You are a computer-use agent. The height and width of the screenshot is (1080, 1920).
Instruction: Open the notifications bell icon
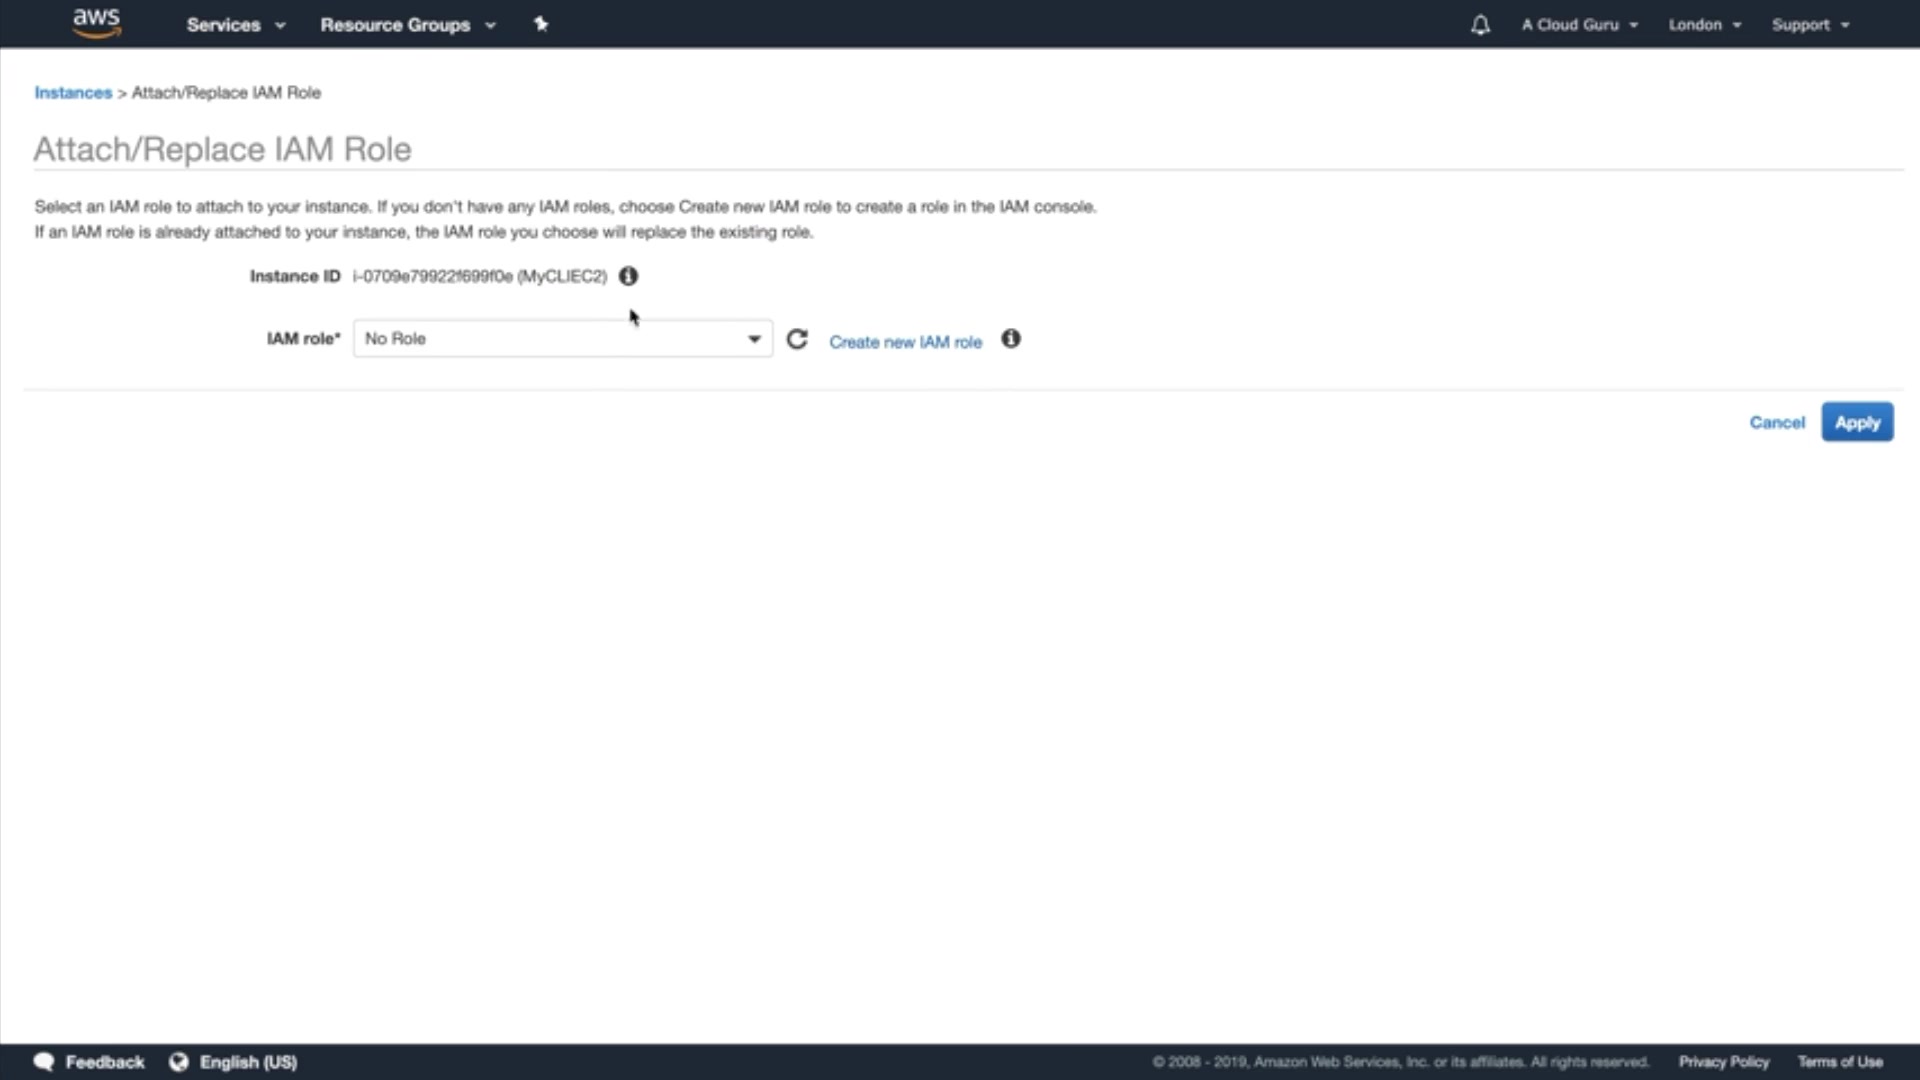1480,25
